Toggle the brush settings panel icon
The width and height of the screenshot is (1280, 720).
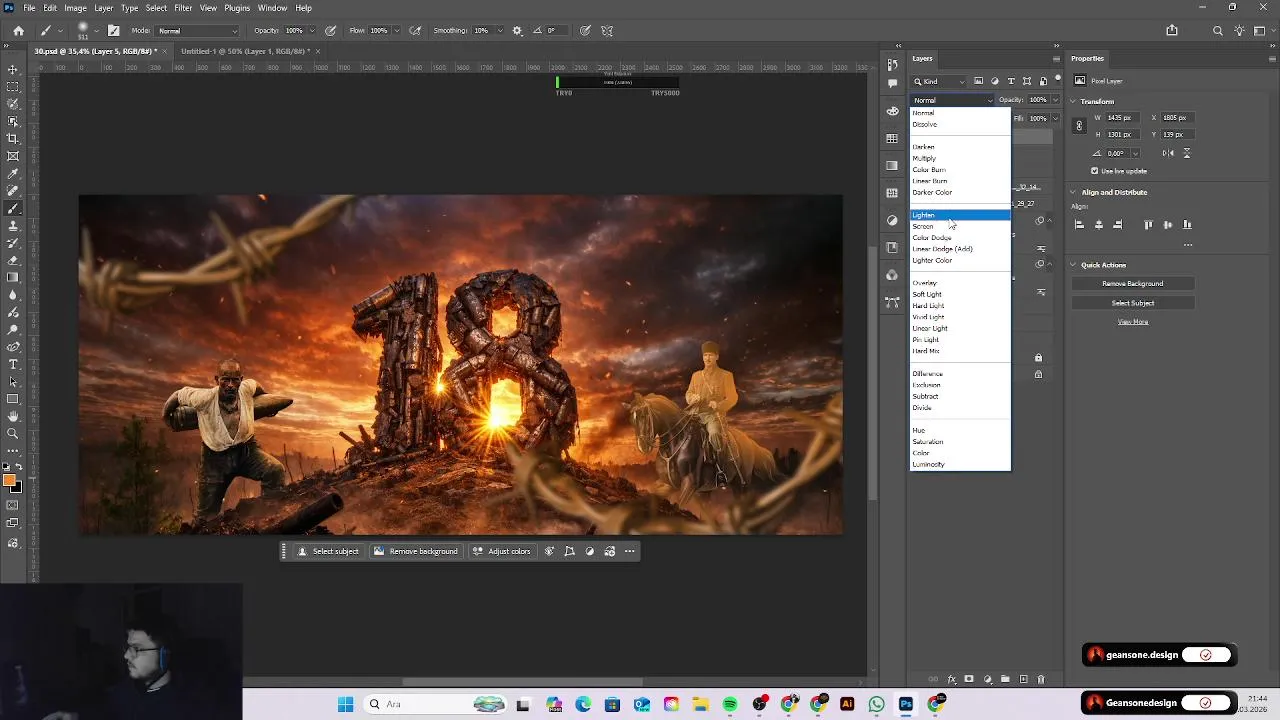tap(113, 31)
